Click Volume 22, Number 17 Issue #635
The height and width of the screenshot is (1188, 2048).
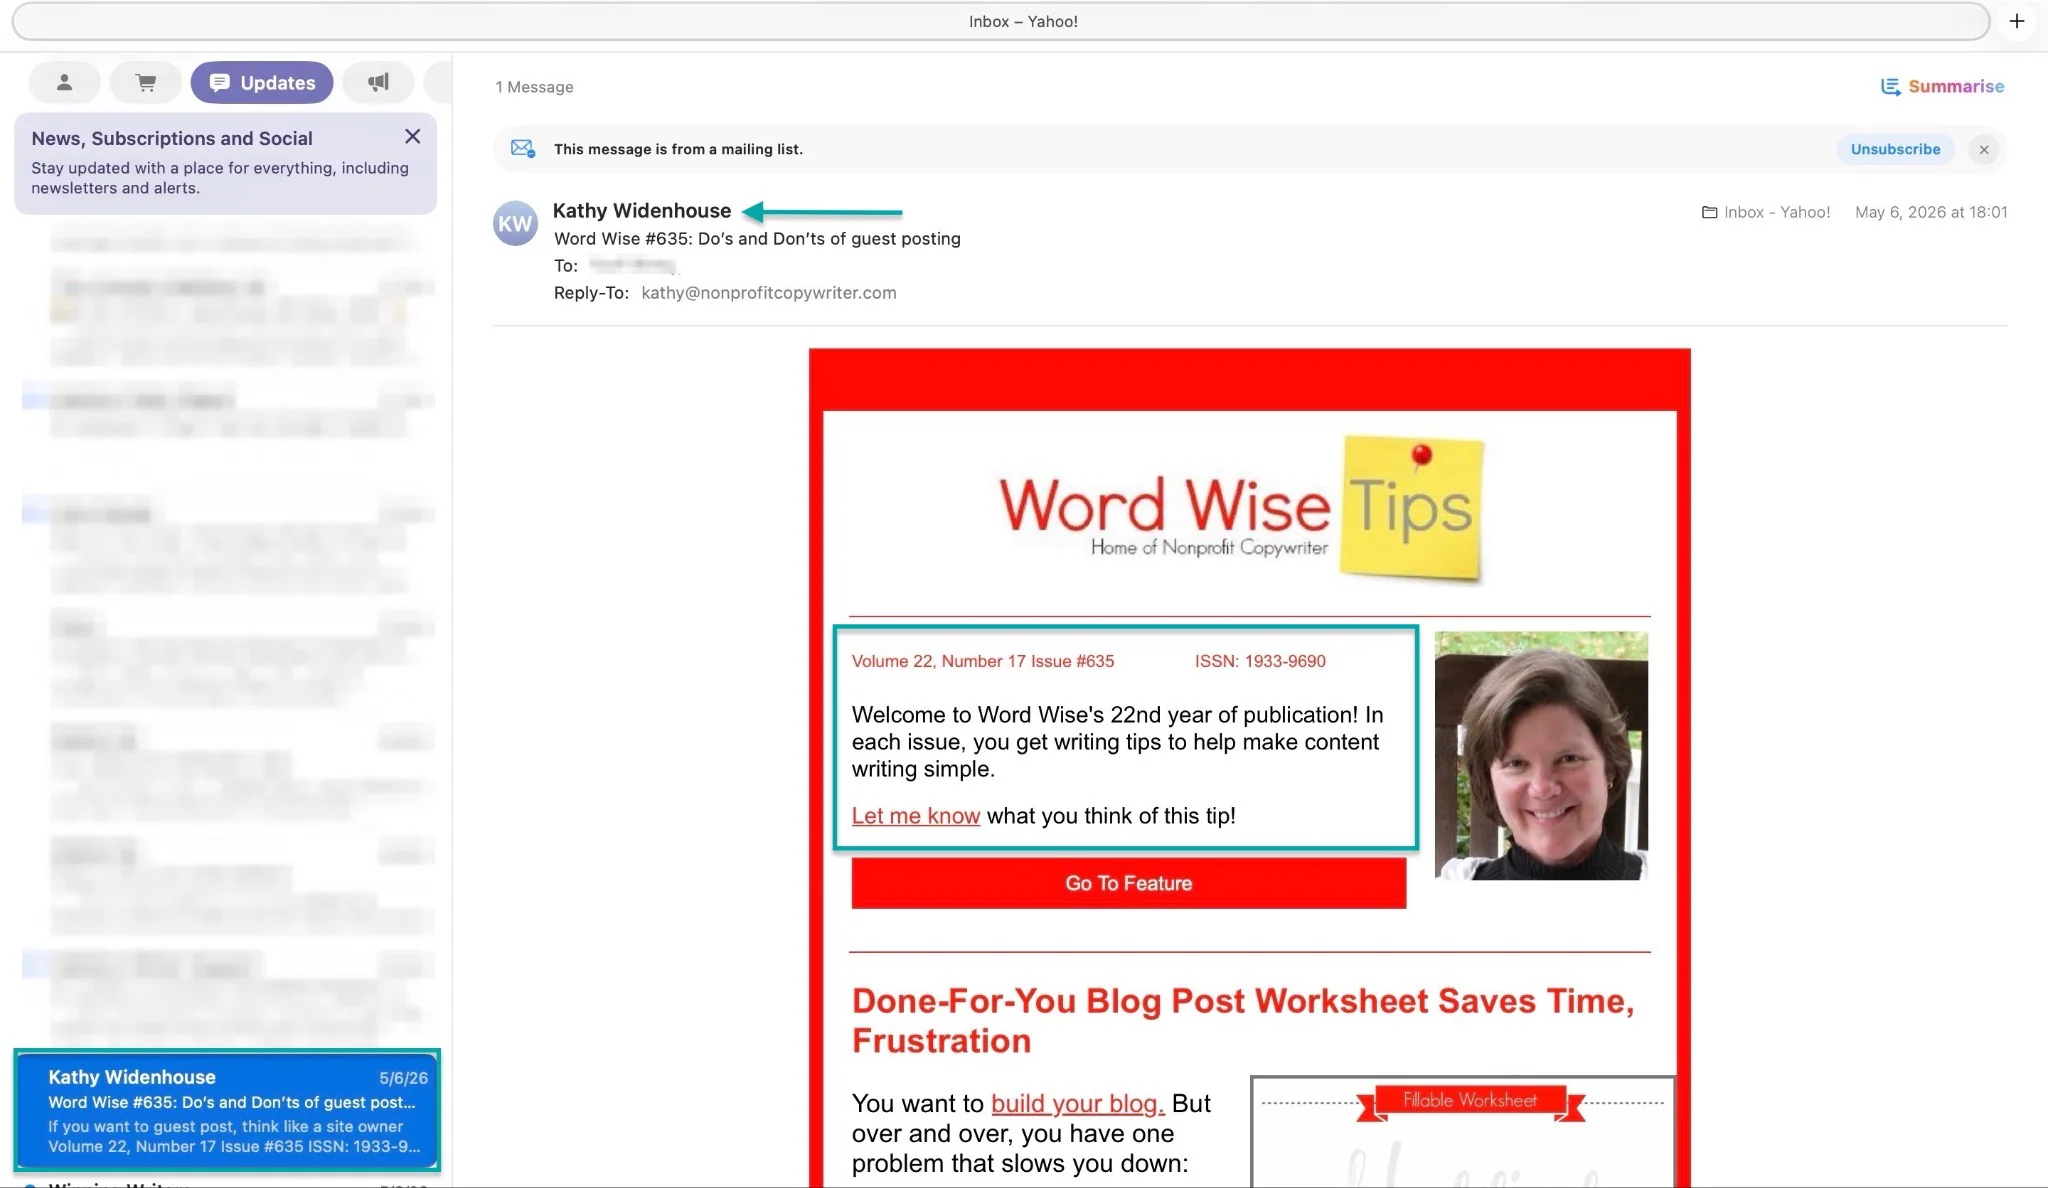(x=983, y=661)
